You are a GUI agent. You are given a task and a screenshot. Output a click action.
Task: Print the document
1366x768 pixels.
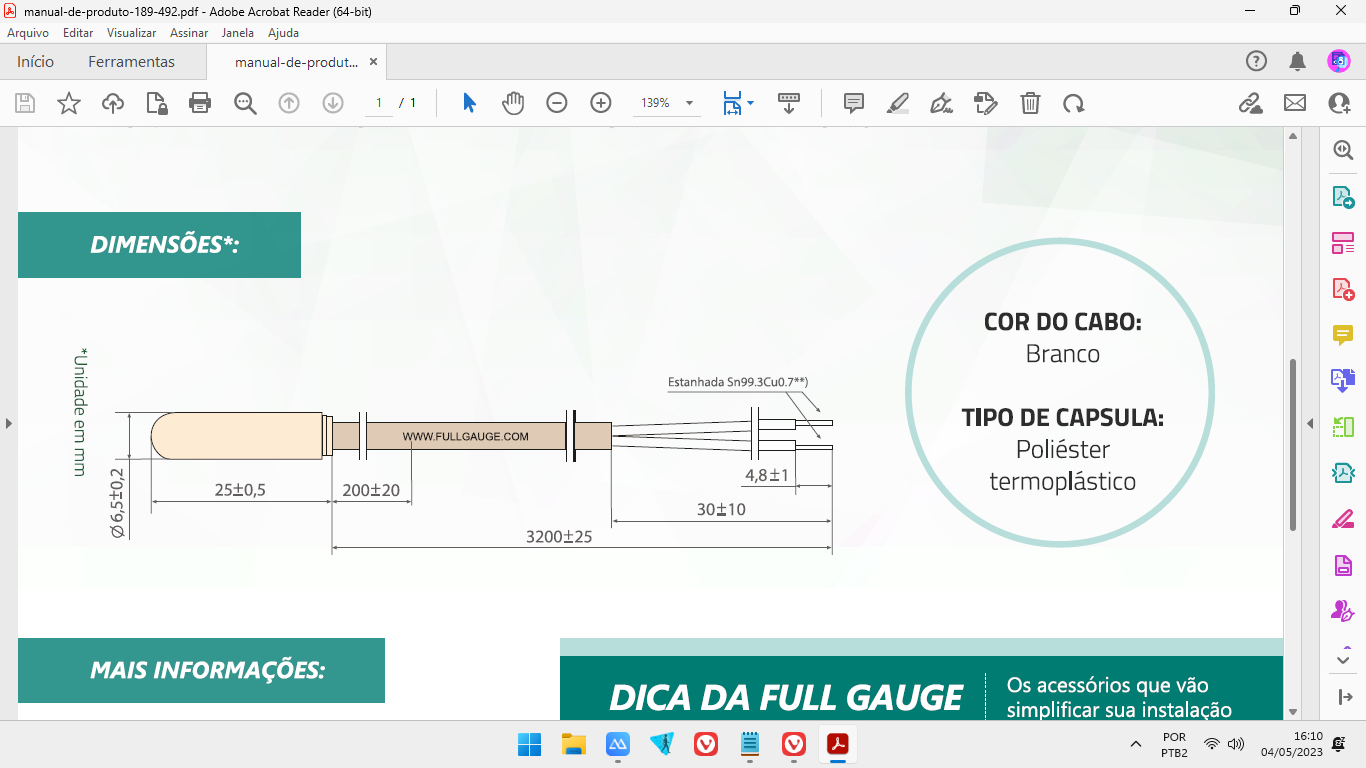[200, 103]
